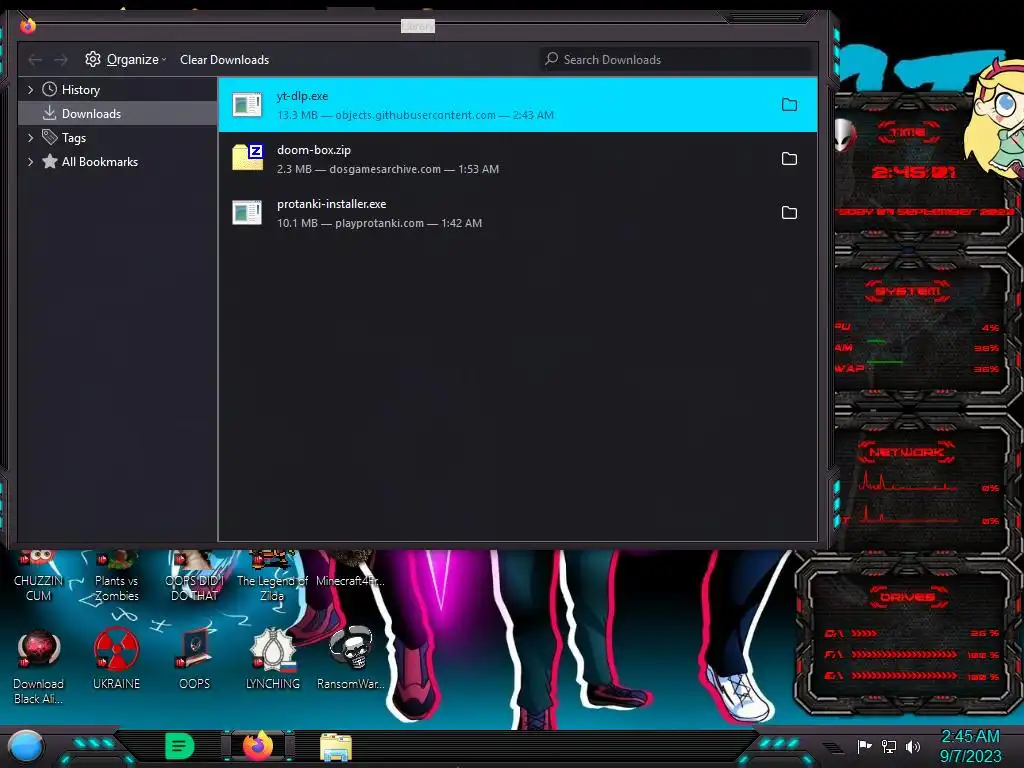Image resolution: width=1024 pixels, height=768 pixels.
Task: Click the alien head widget icon
Action: (844, 135)
